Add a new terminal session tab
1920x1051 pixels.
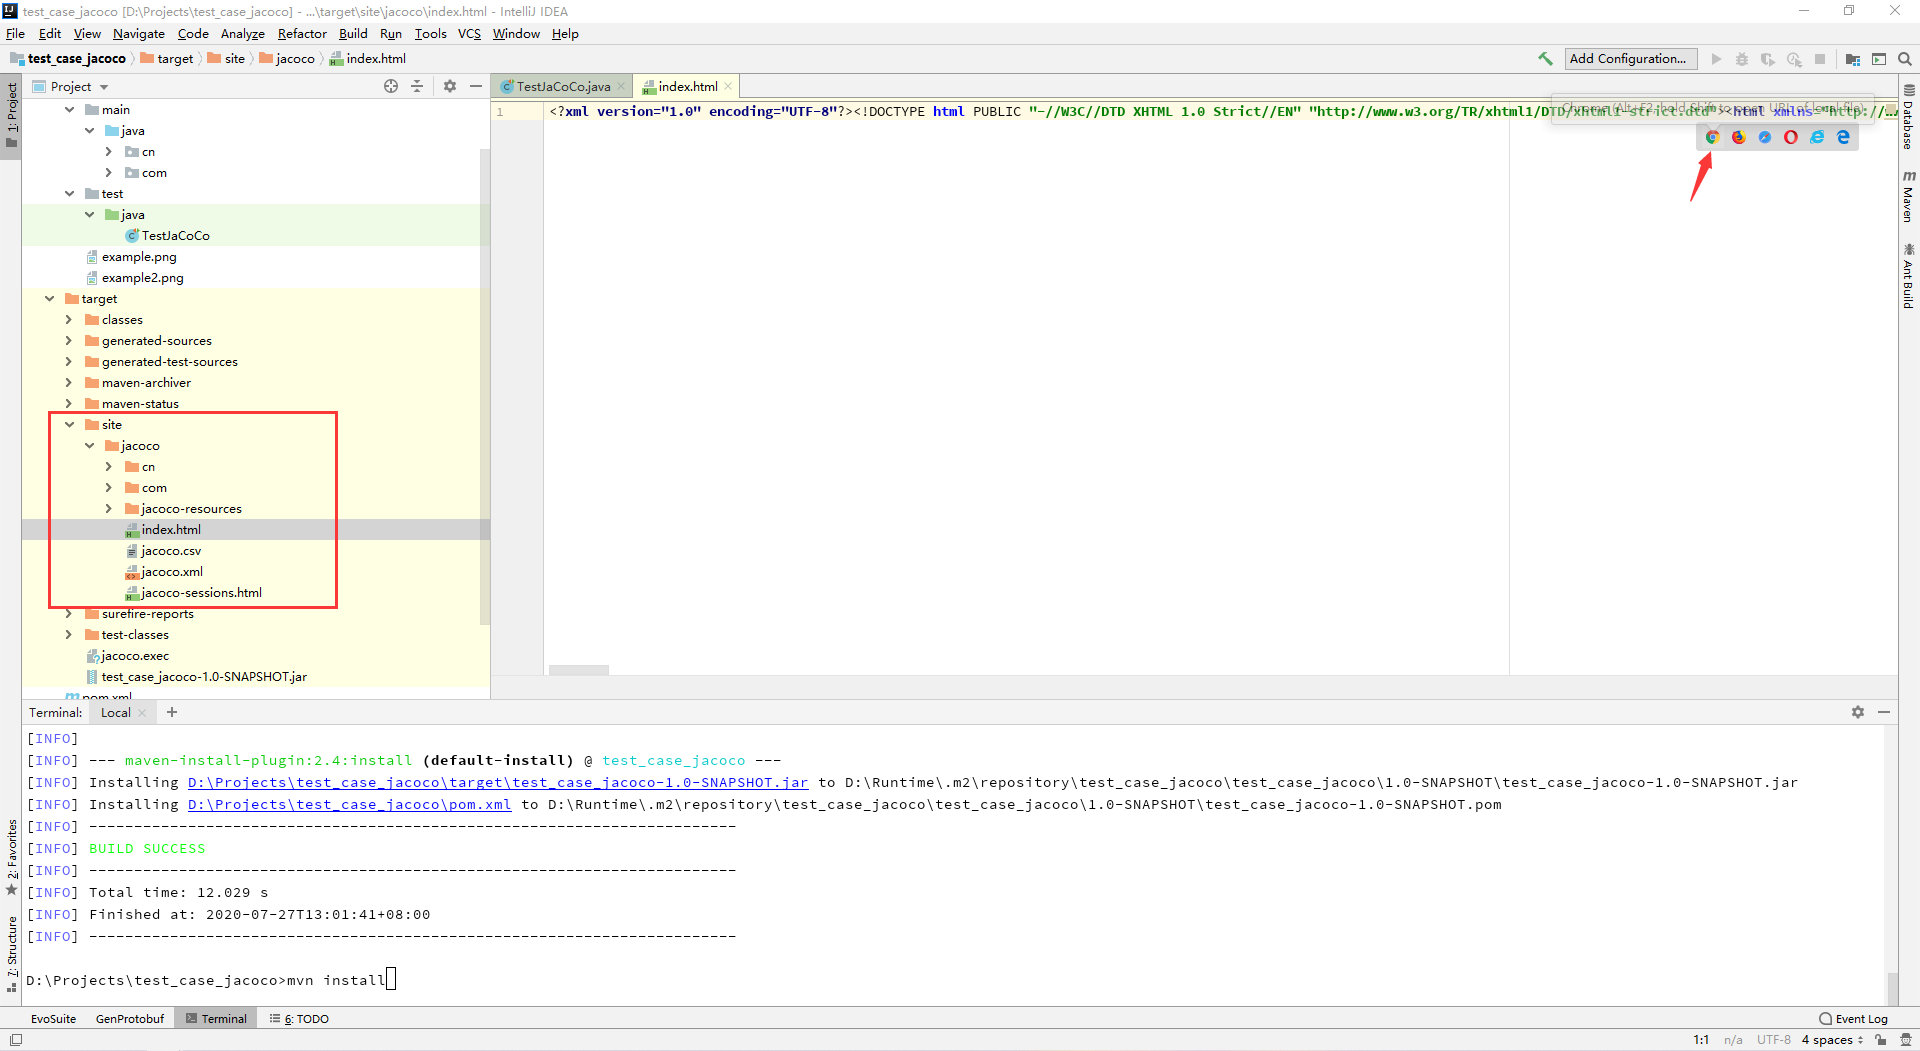click(172, 712)
